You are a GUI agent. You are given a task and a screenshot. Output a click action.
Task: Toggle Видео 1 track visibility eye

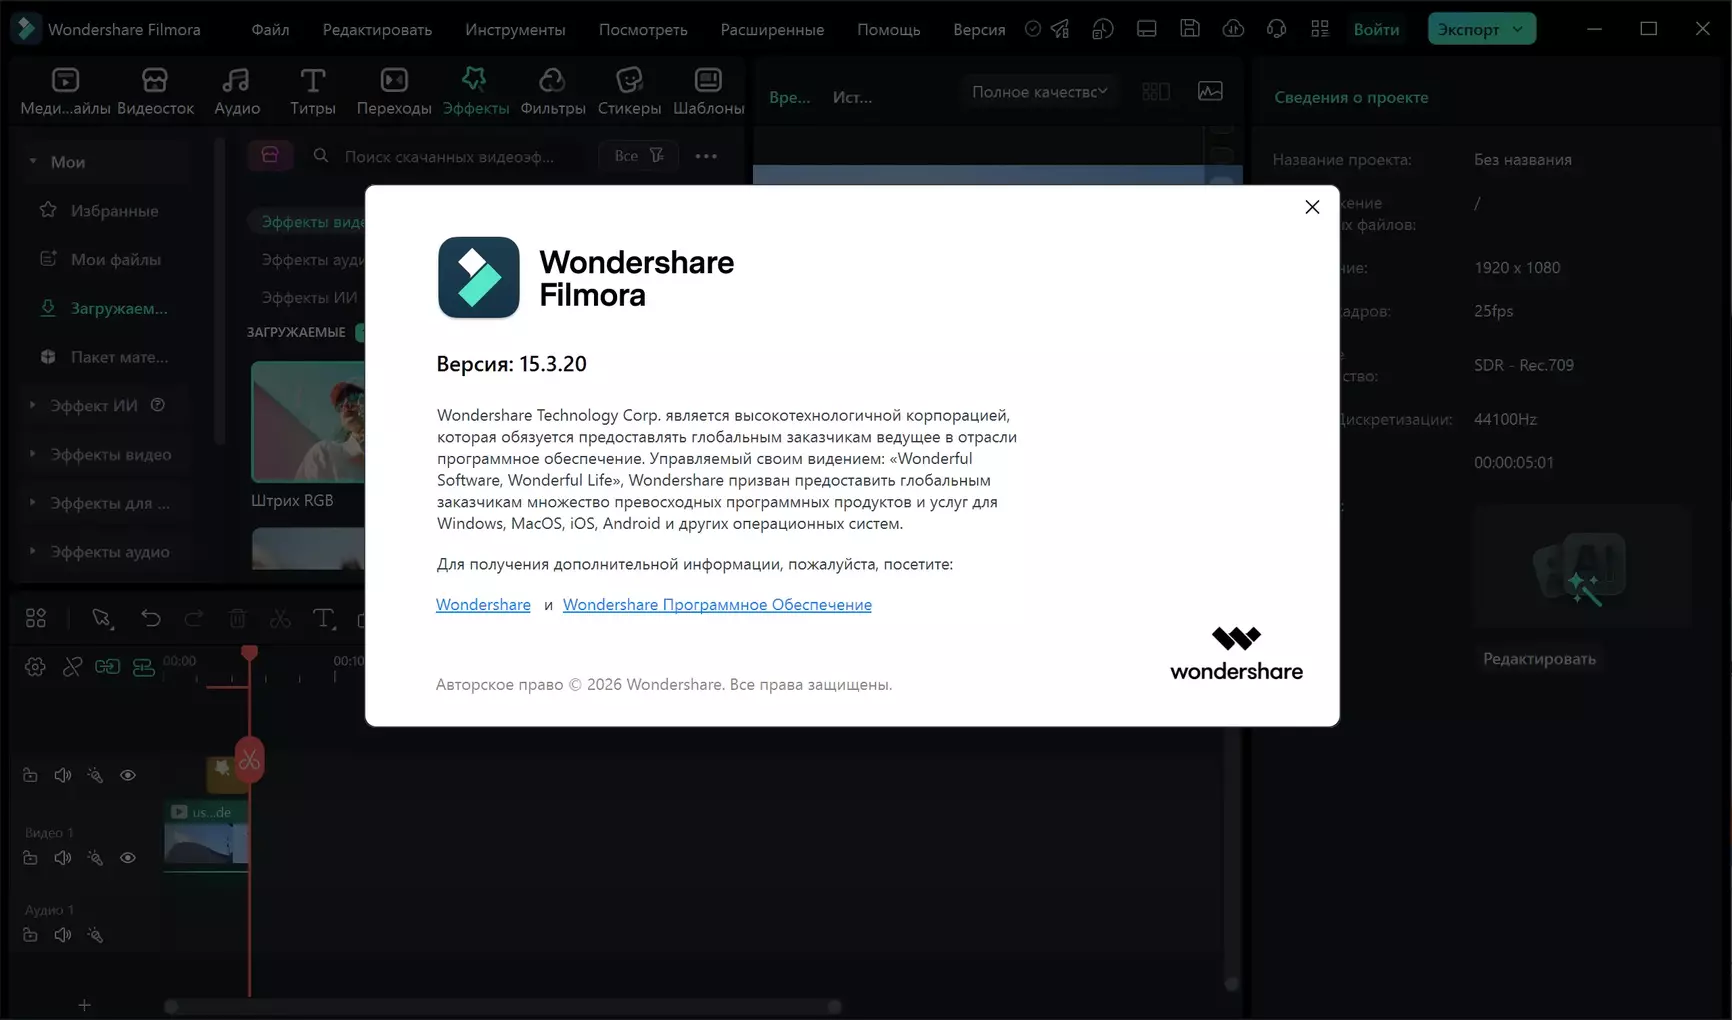coord(128,858)
